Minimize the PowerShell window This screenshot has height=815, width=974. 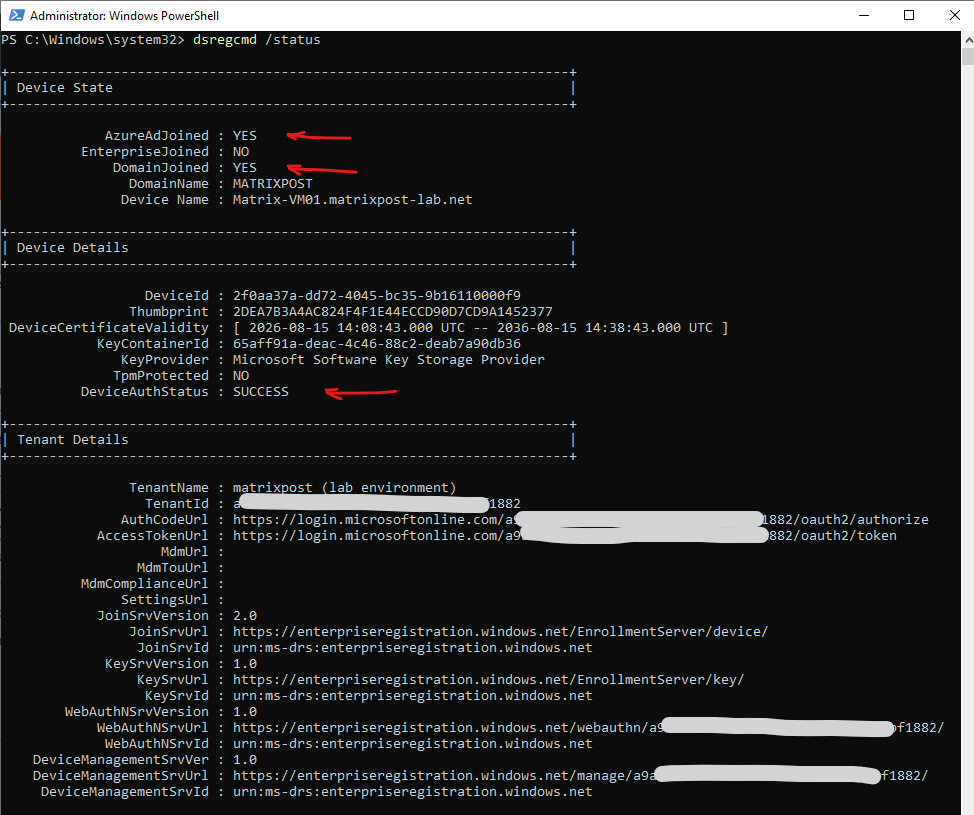863,15
